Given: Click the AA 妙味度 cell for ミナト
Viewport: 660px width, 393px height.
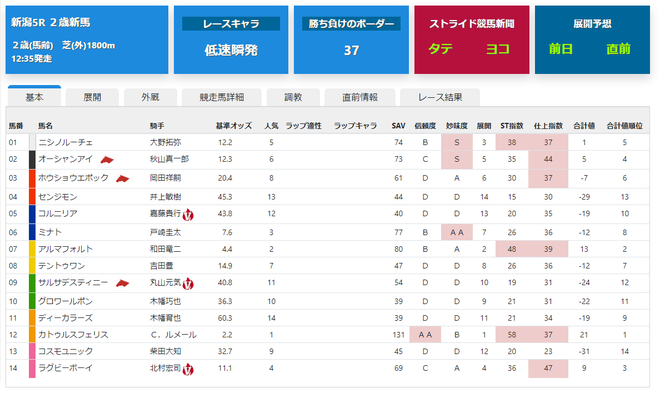Looking at the screenshot, I should pos(457,232).
